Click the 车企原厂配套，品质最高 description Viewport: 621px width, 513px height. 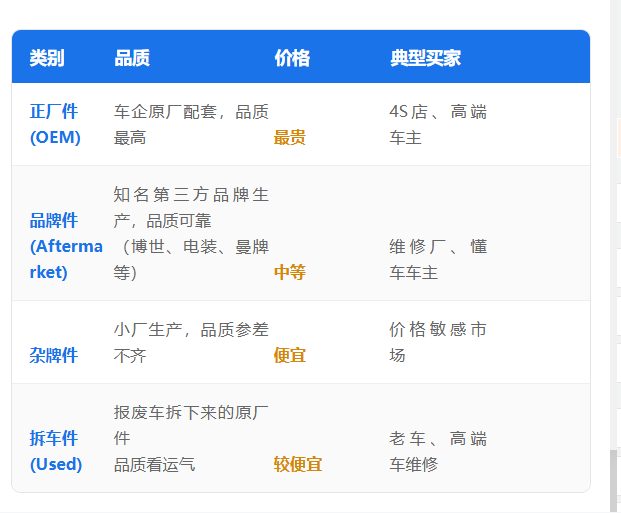(x=191, y=124)
